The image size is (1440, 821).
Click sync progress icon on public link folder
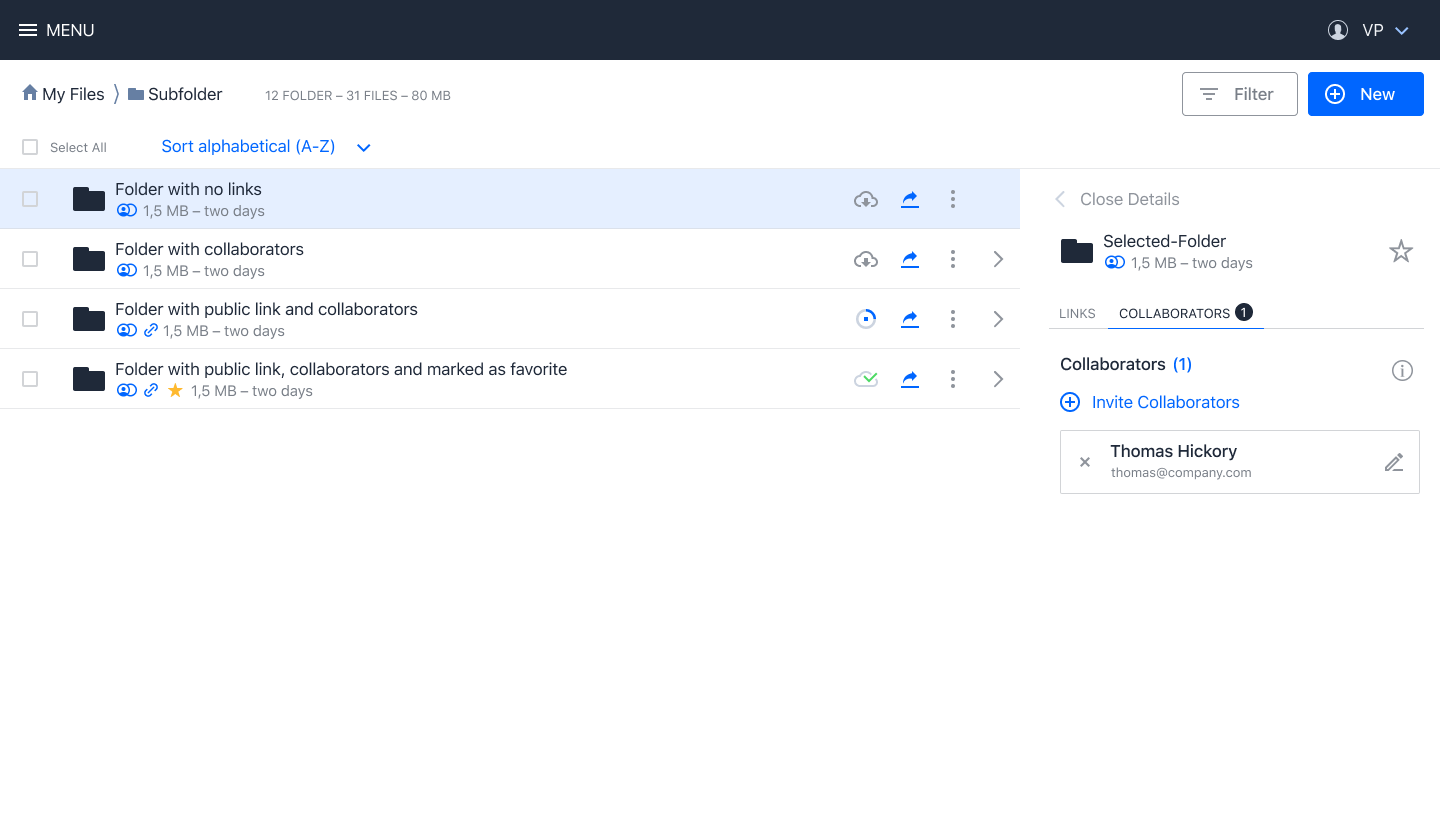point(866,319)
